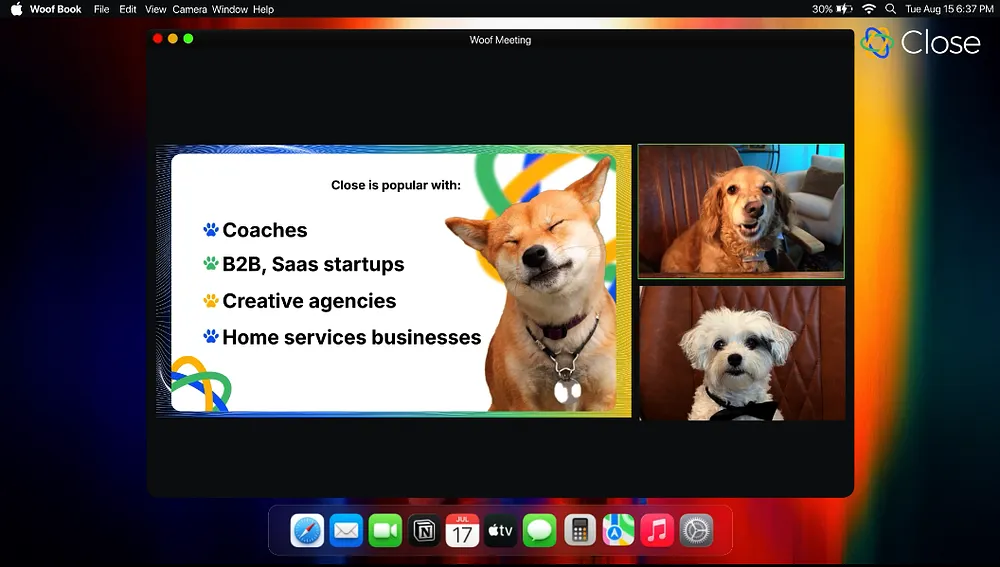The image size is (1000, 567).
Task: Open Calendar showing July 17
Action: point(462,530)
